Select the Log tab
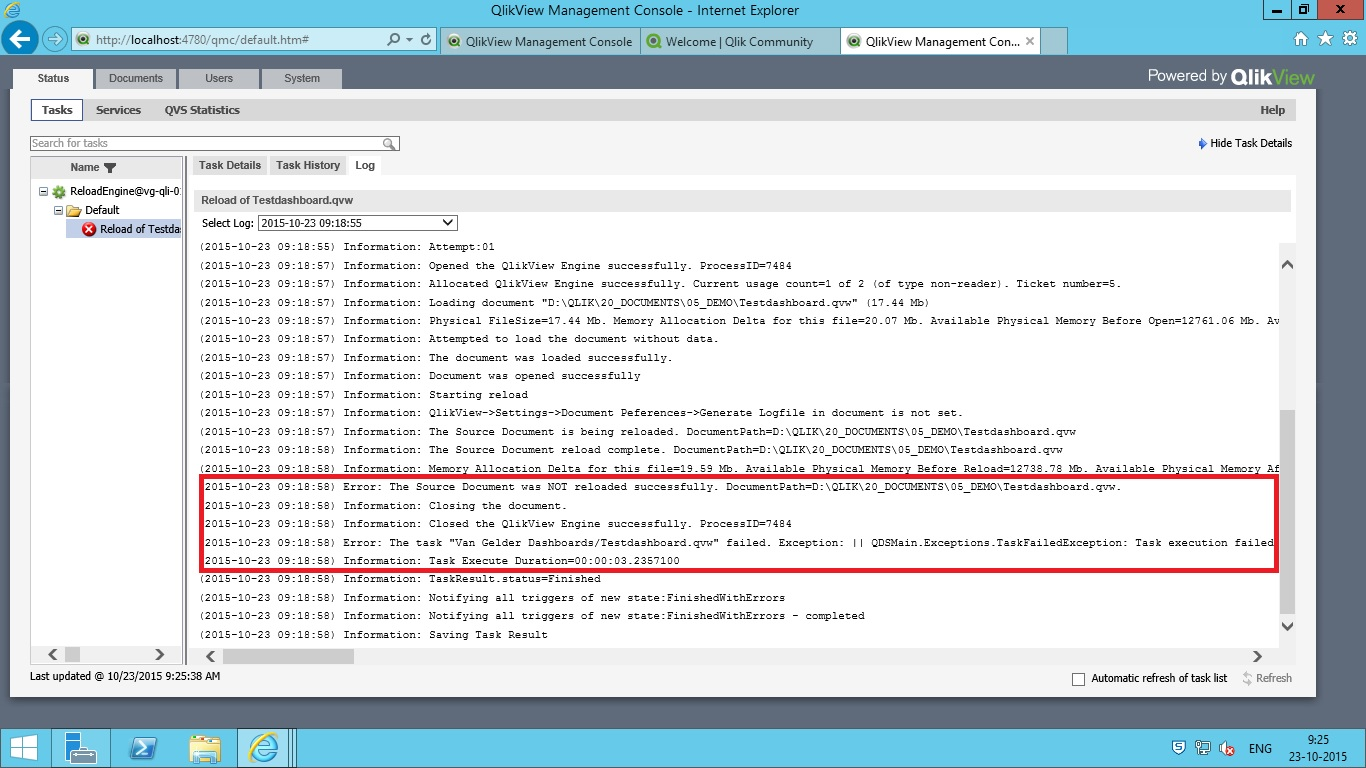This screenshot has height=768, width=1366. click(365, 165)
